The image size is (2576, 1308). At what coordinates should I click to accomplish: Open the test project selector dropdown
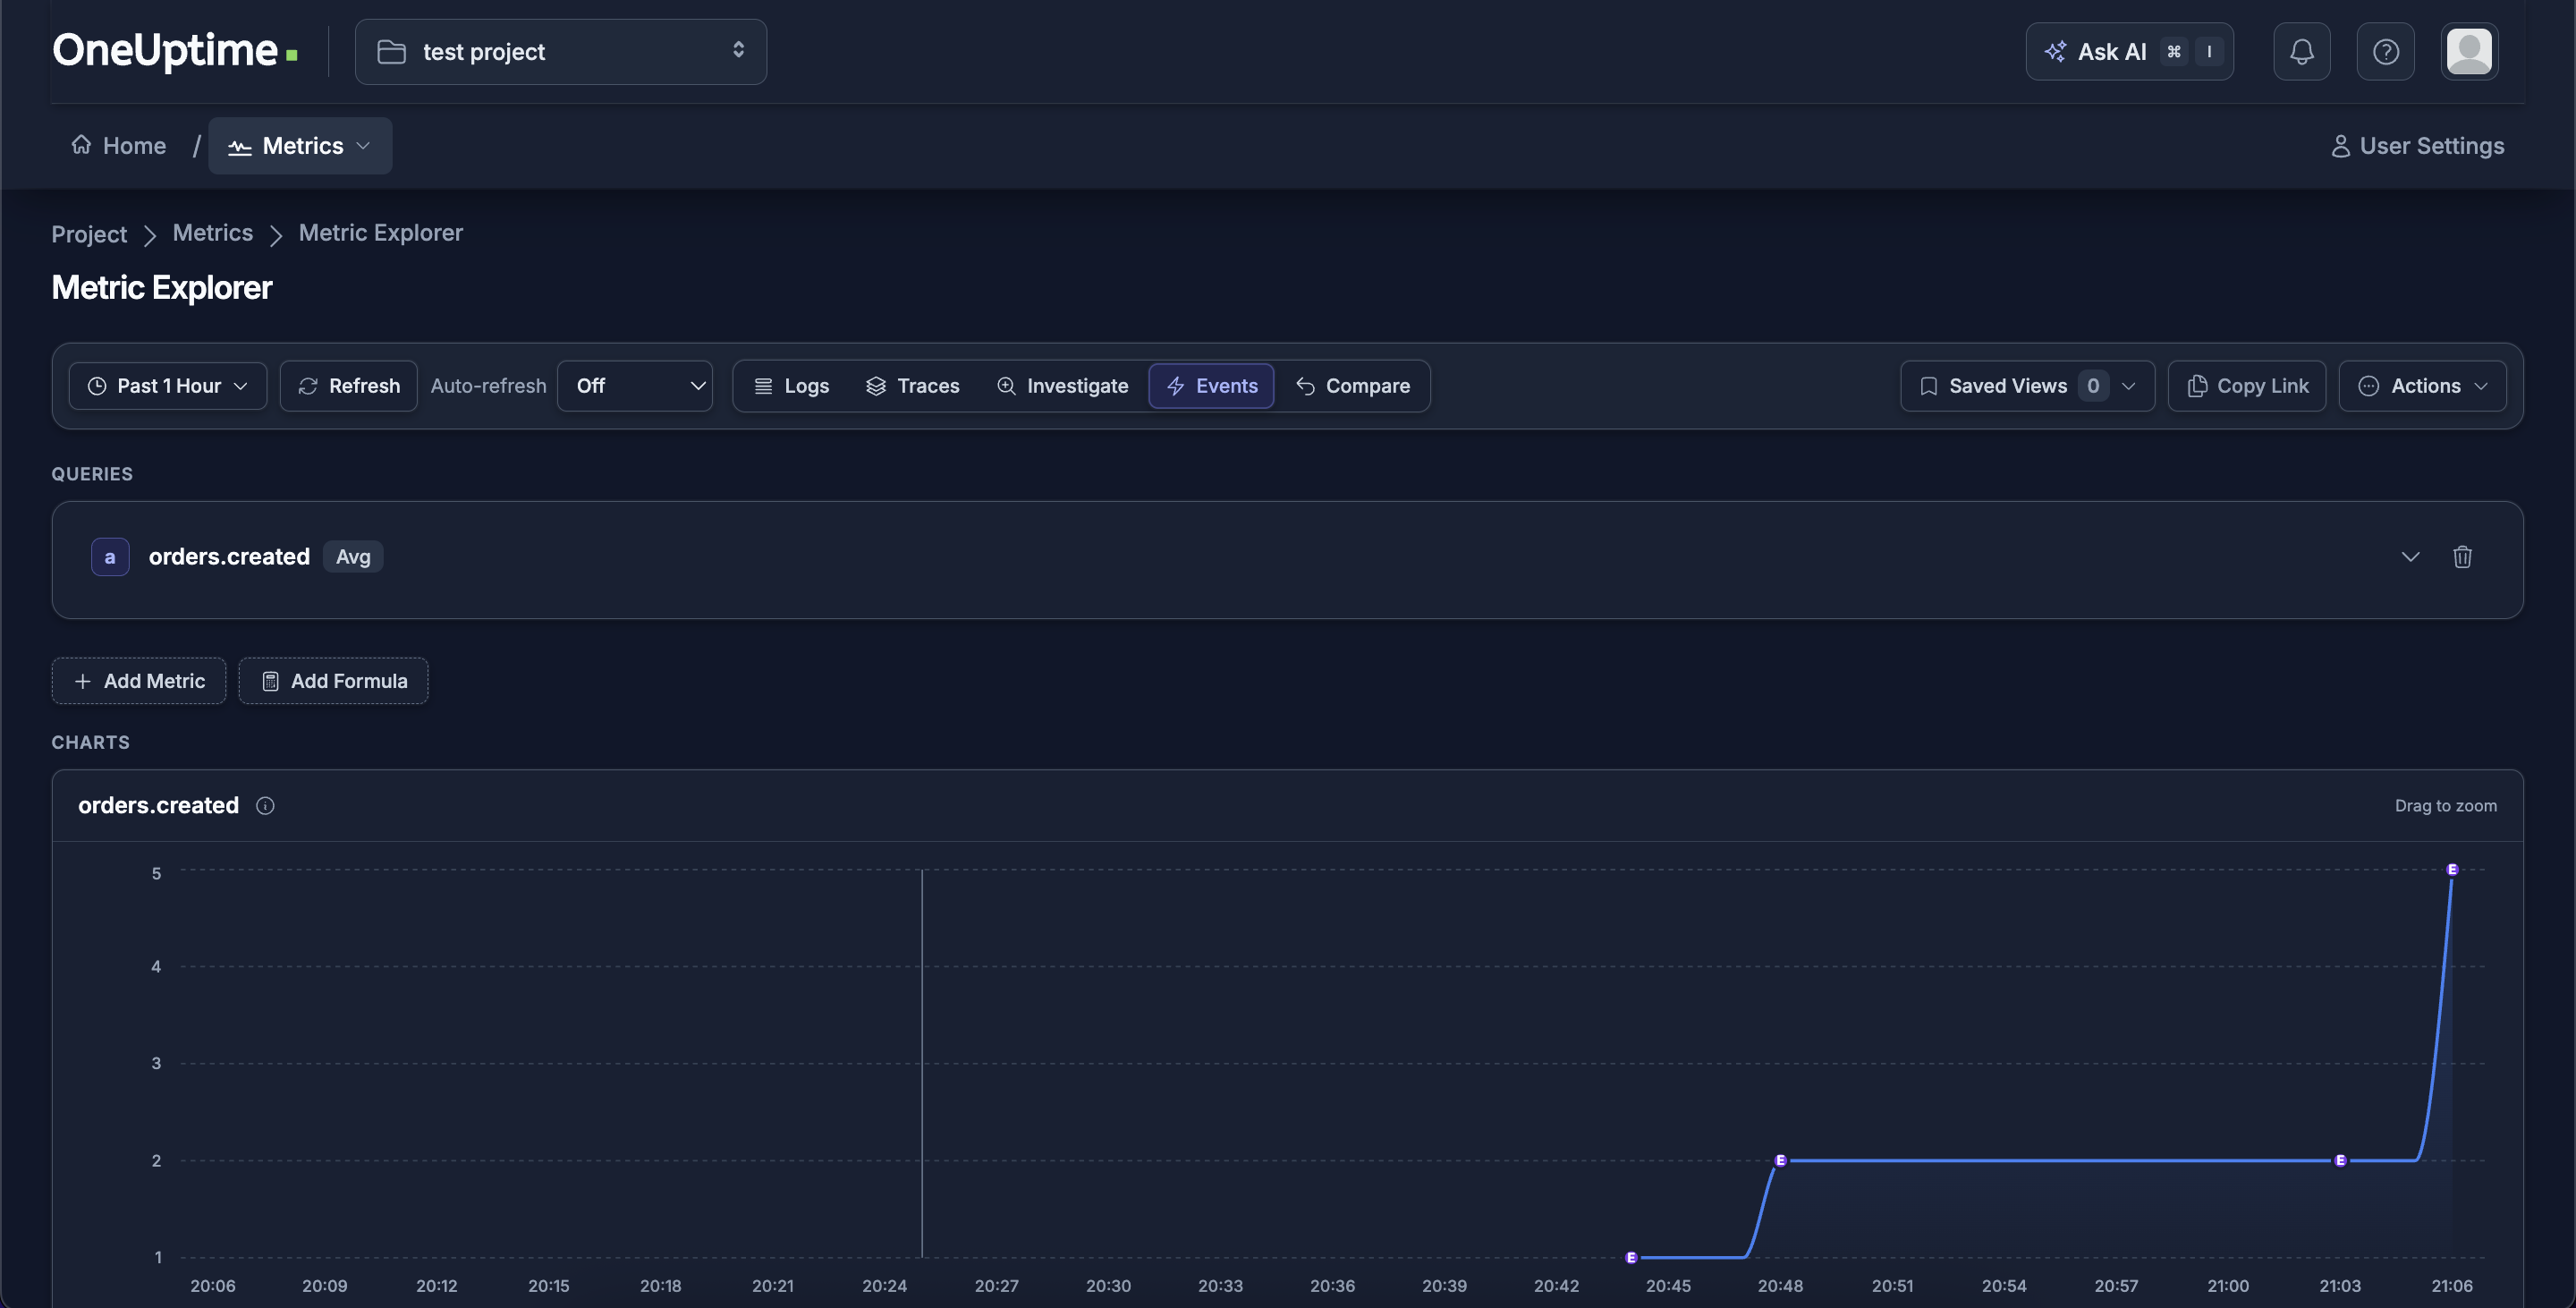pos(561,52)
